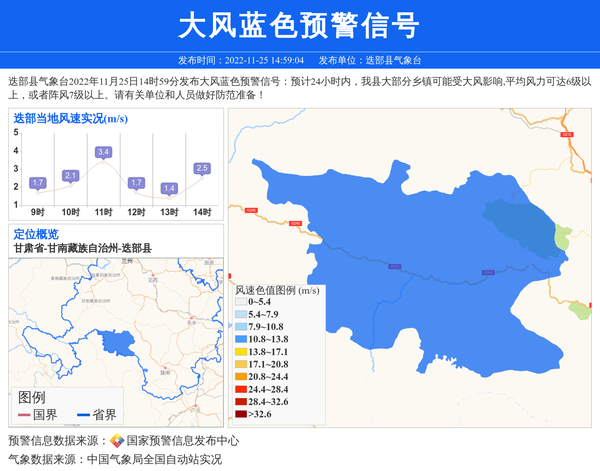Click the 2.1 wind speed marker at 10时
Viewport: 600px width, 471px height.
point(70,176)
